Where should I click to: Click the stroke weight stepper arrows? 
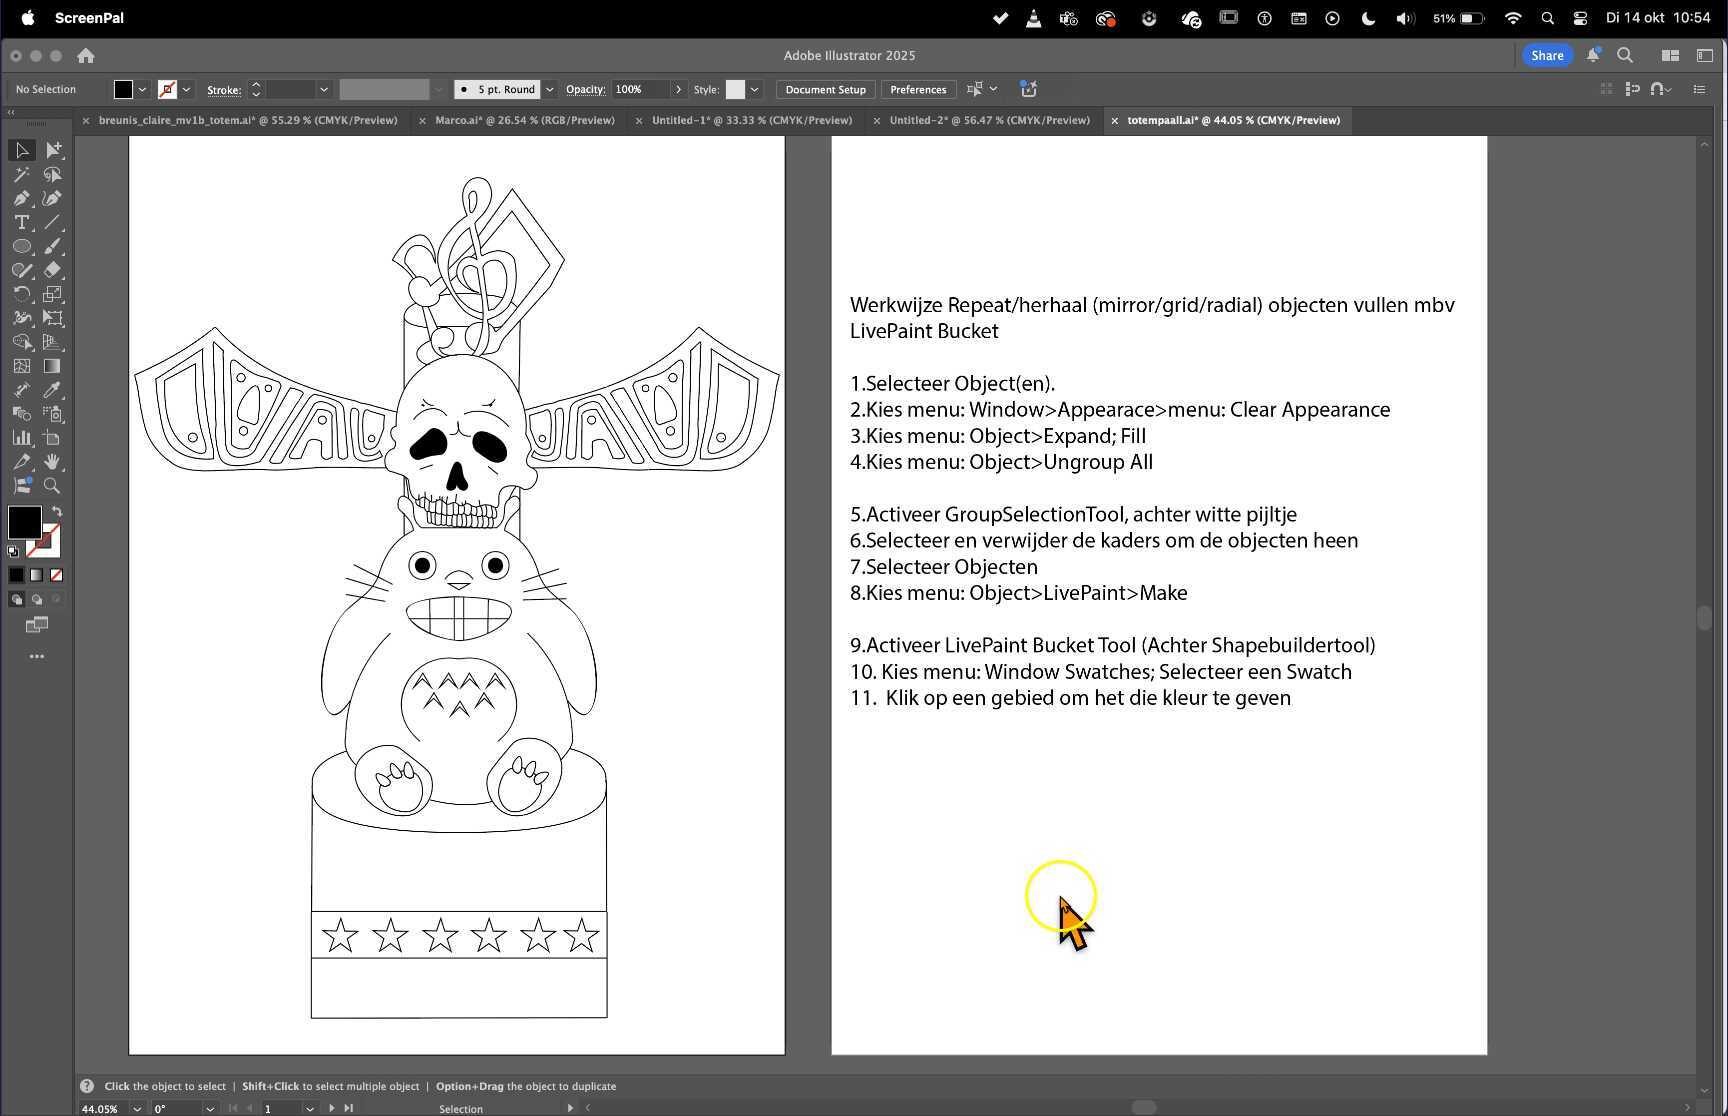coord(256,90)
